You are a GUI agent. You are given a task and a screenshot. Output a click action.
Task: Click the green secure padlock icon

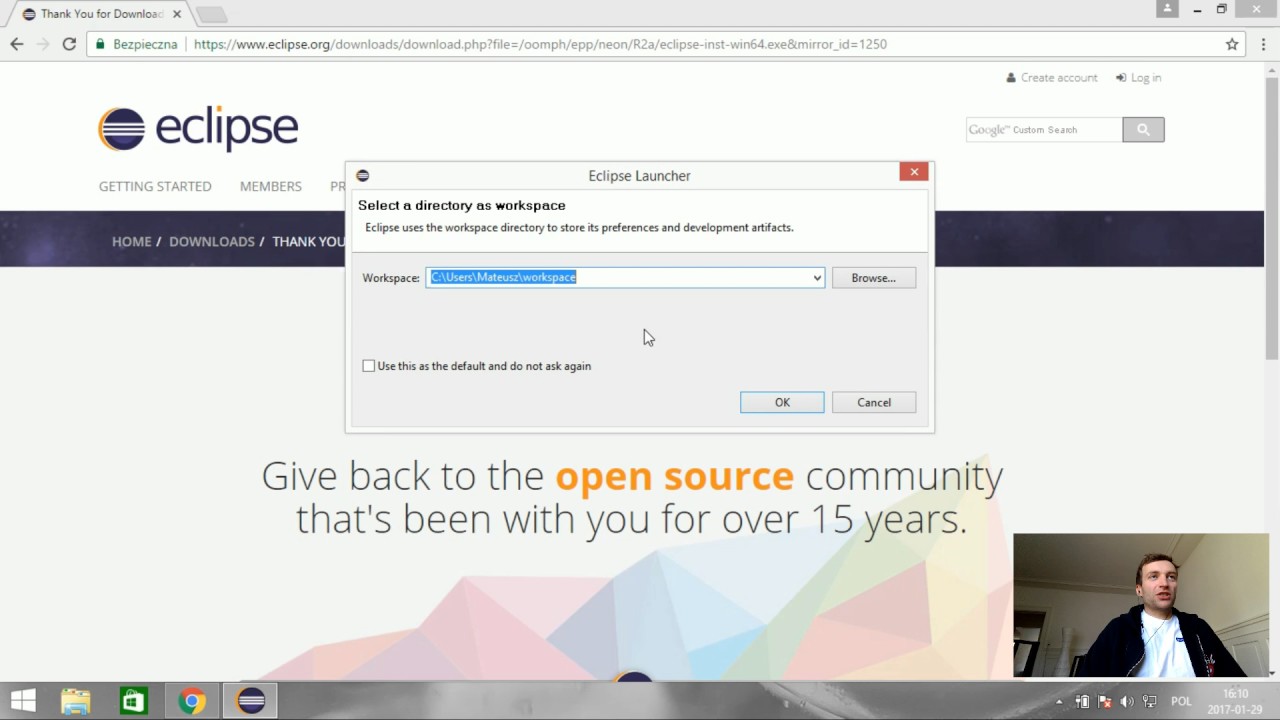point(99,44)
